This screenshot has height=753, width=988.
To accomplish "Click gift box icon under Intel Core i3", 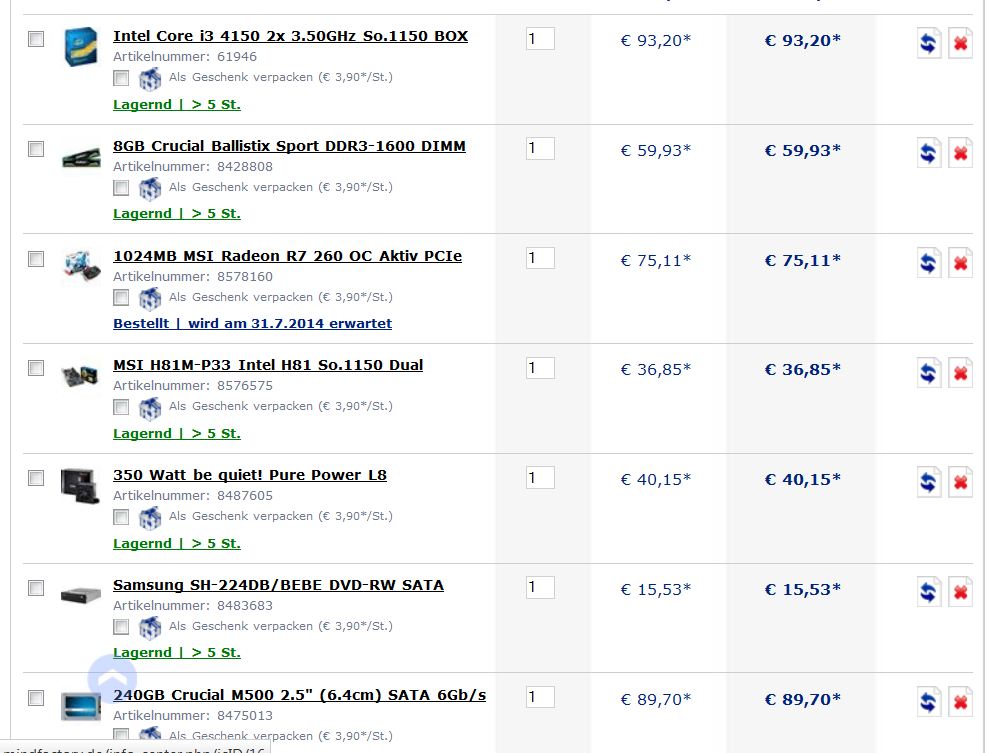I will 150,79.
